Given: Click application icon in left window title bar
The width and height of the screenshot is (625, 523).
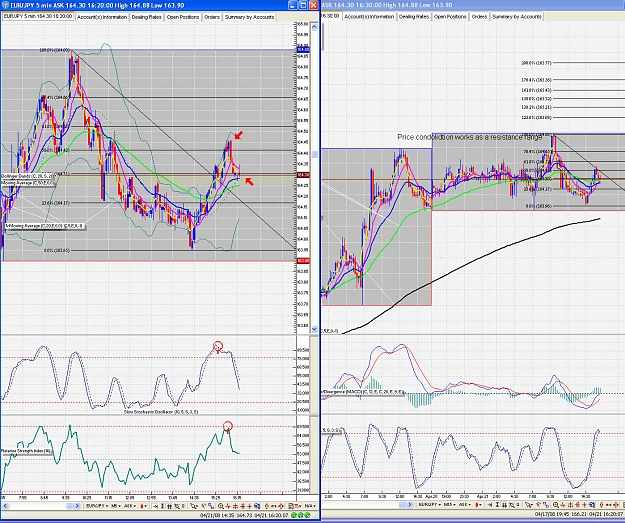Looking at the screenshot, I should point(4,5).
